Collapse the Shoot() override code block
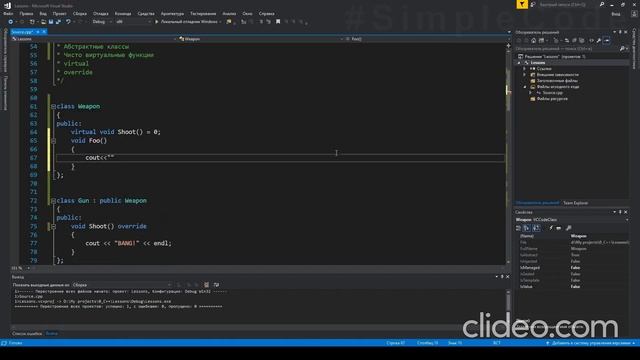640x360 pixels. click(53, 227)
